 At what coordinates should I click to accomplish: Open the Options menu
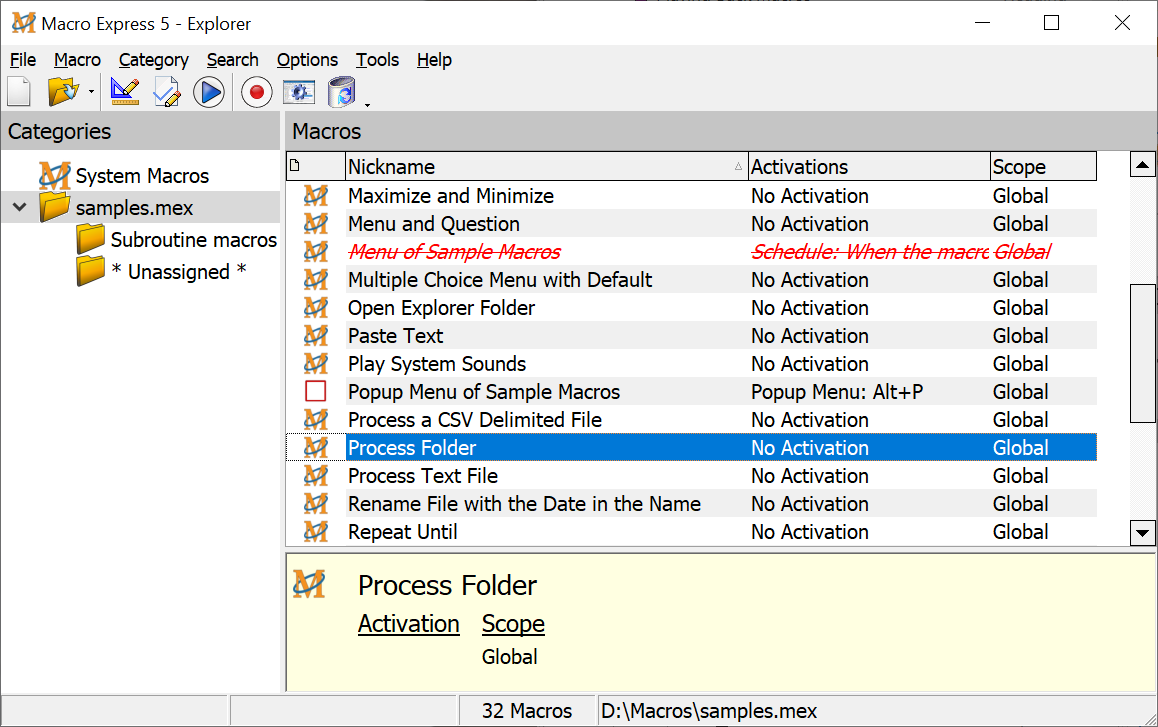point(306,60)
